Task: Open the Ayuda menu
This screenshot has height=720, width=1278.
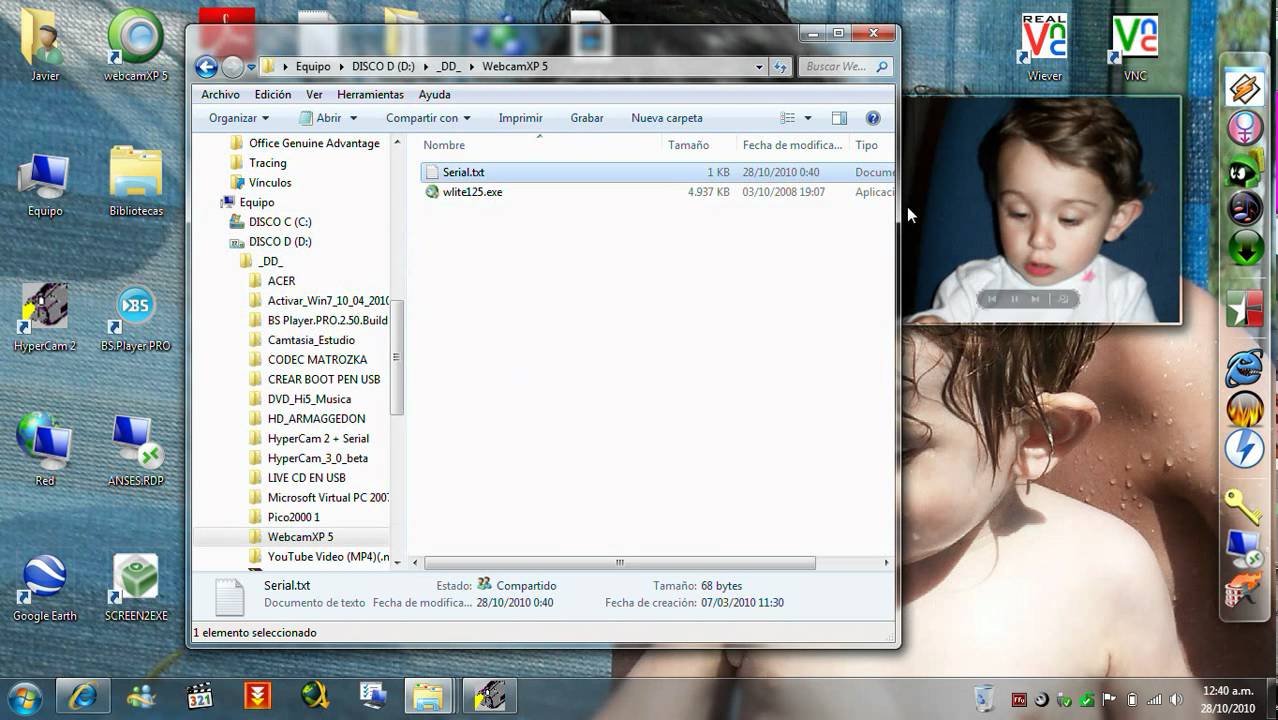Action: (434, 94)
